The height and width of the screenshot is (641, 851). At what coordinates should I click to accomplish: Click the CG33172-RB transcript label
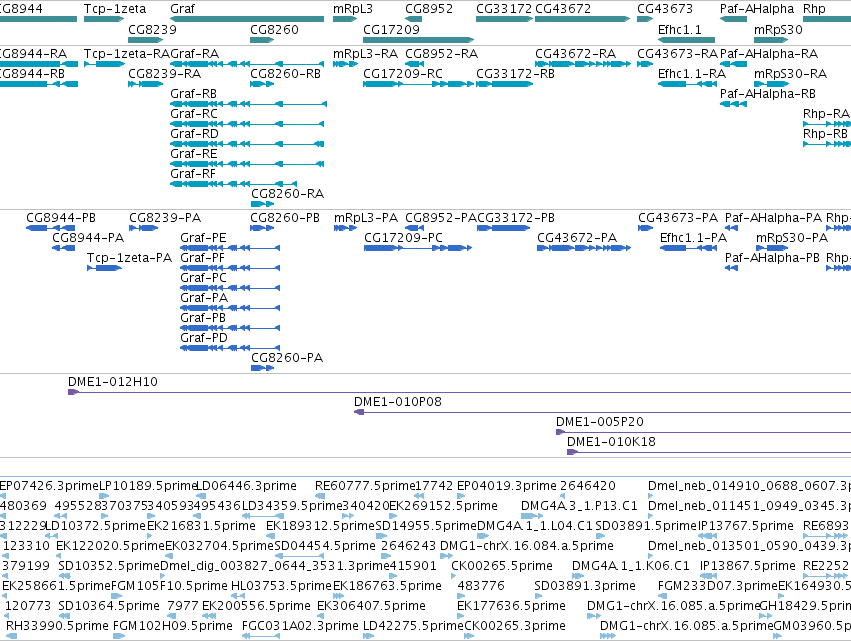(515, 73)
